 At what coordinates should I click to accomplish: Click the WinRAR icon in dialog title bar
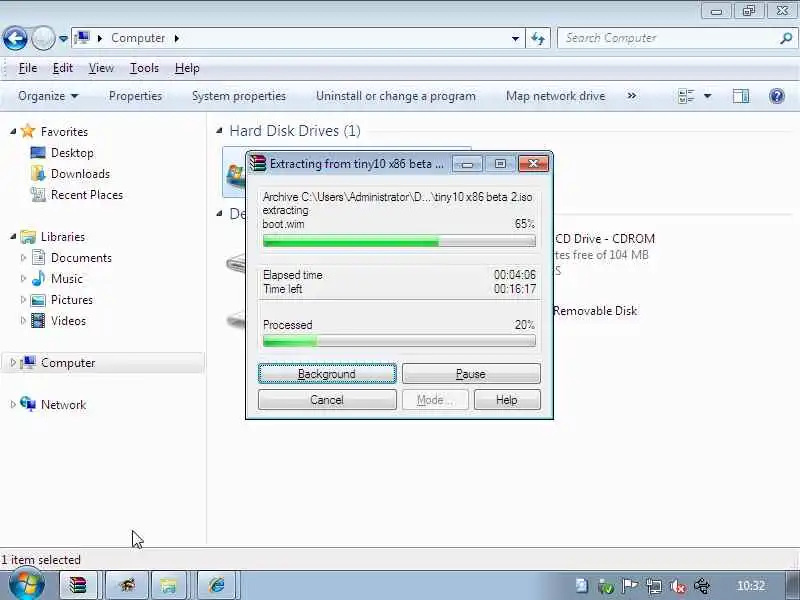click(x=258, y=163)
